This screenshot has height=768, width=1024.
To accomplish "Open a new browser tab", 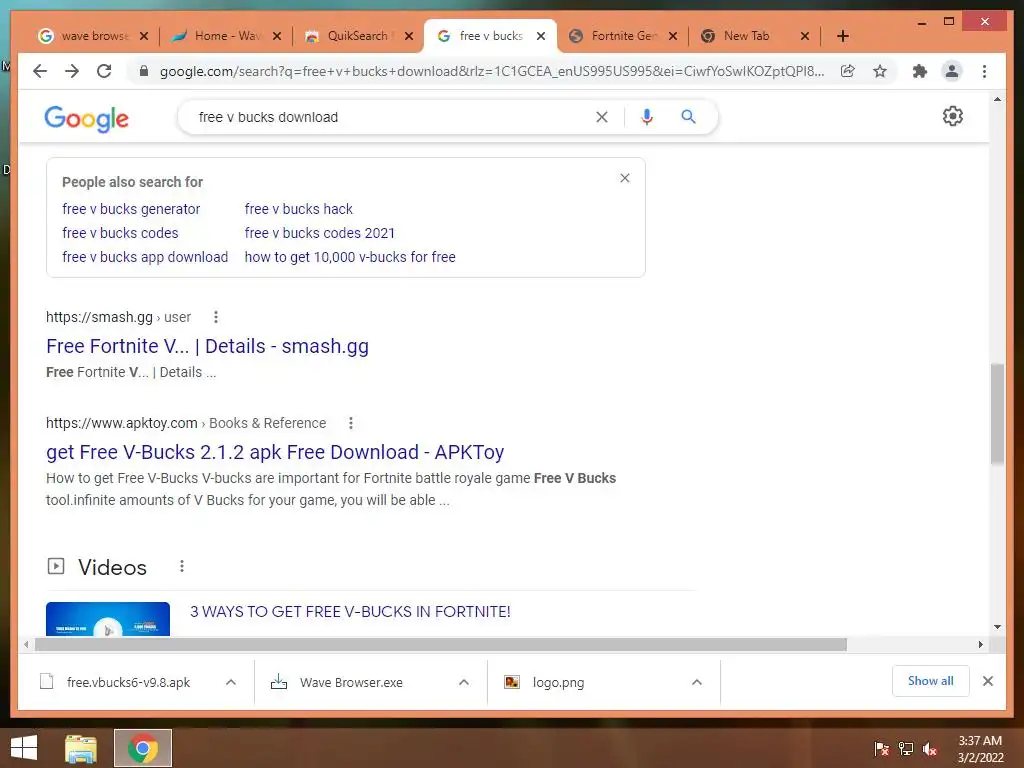I will 843,36.
